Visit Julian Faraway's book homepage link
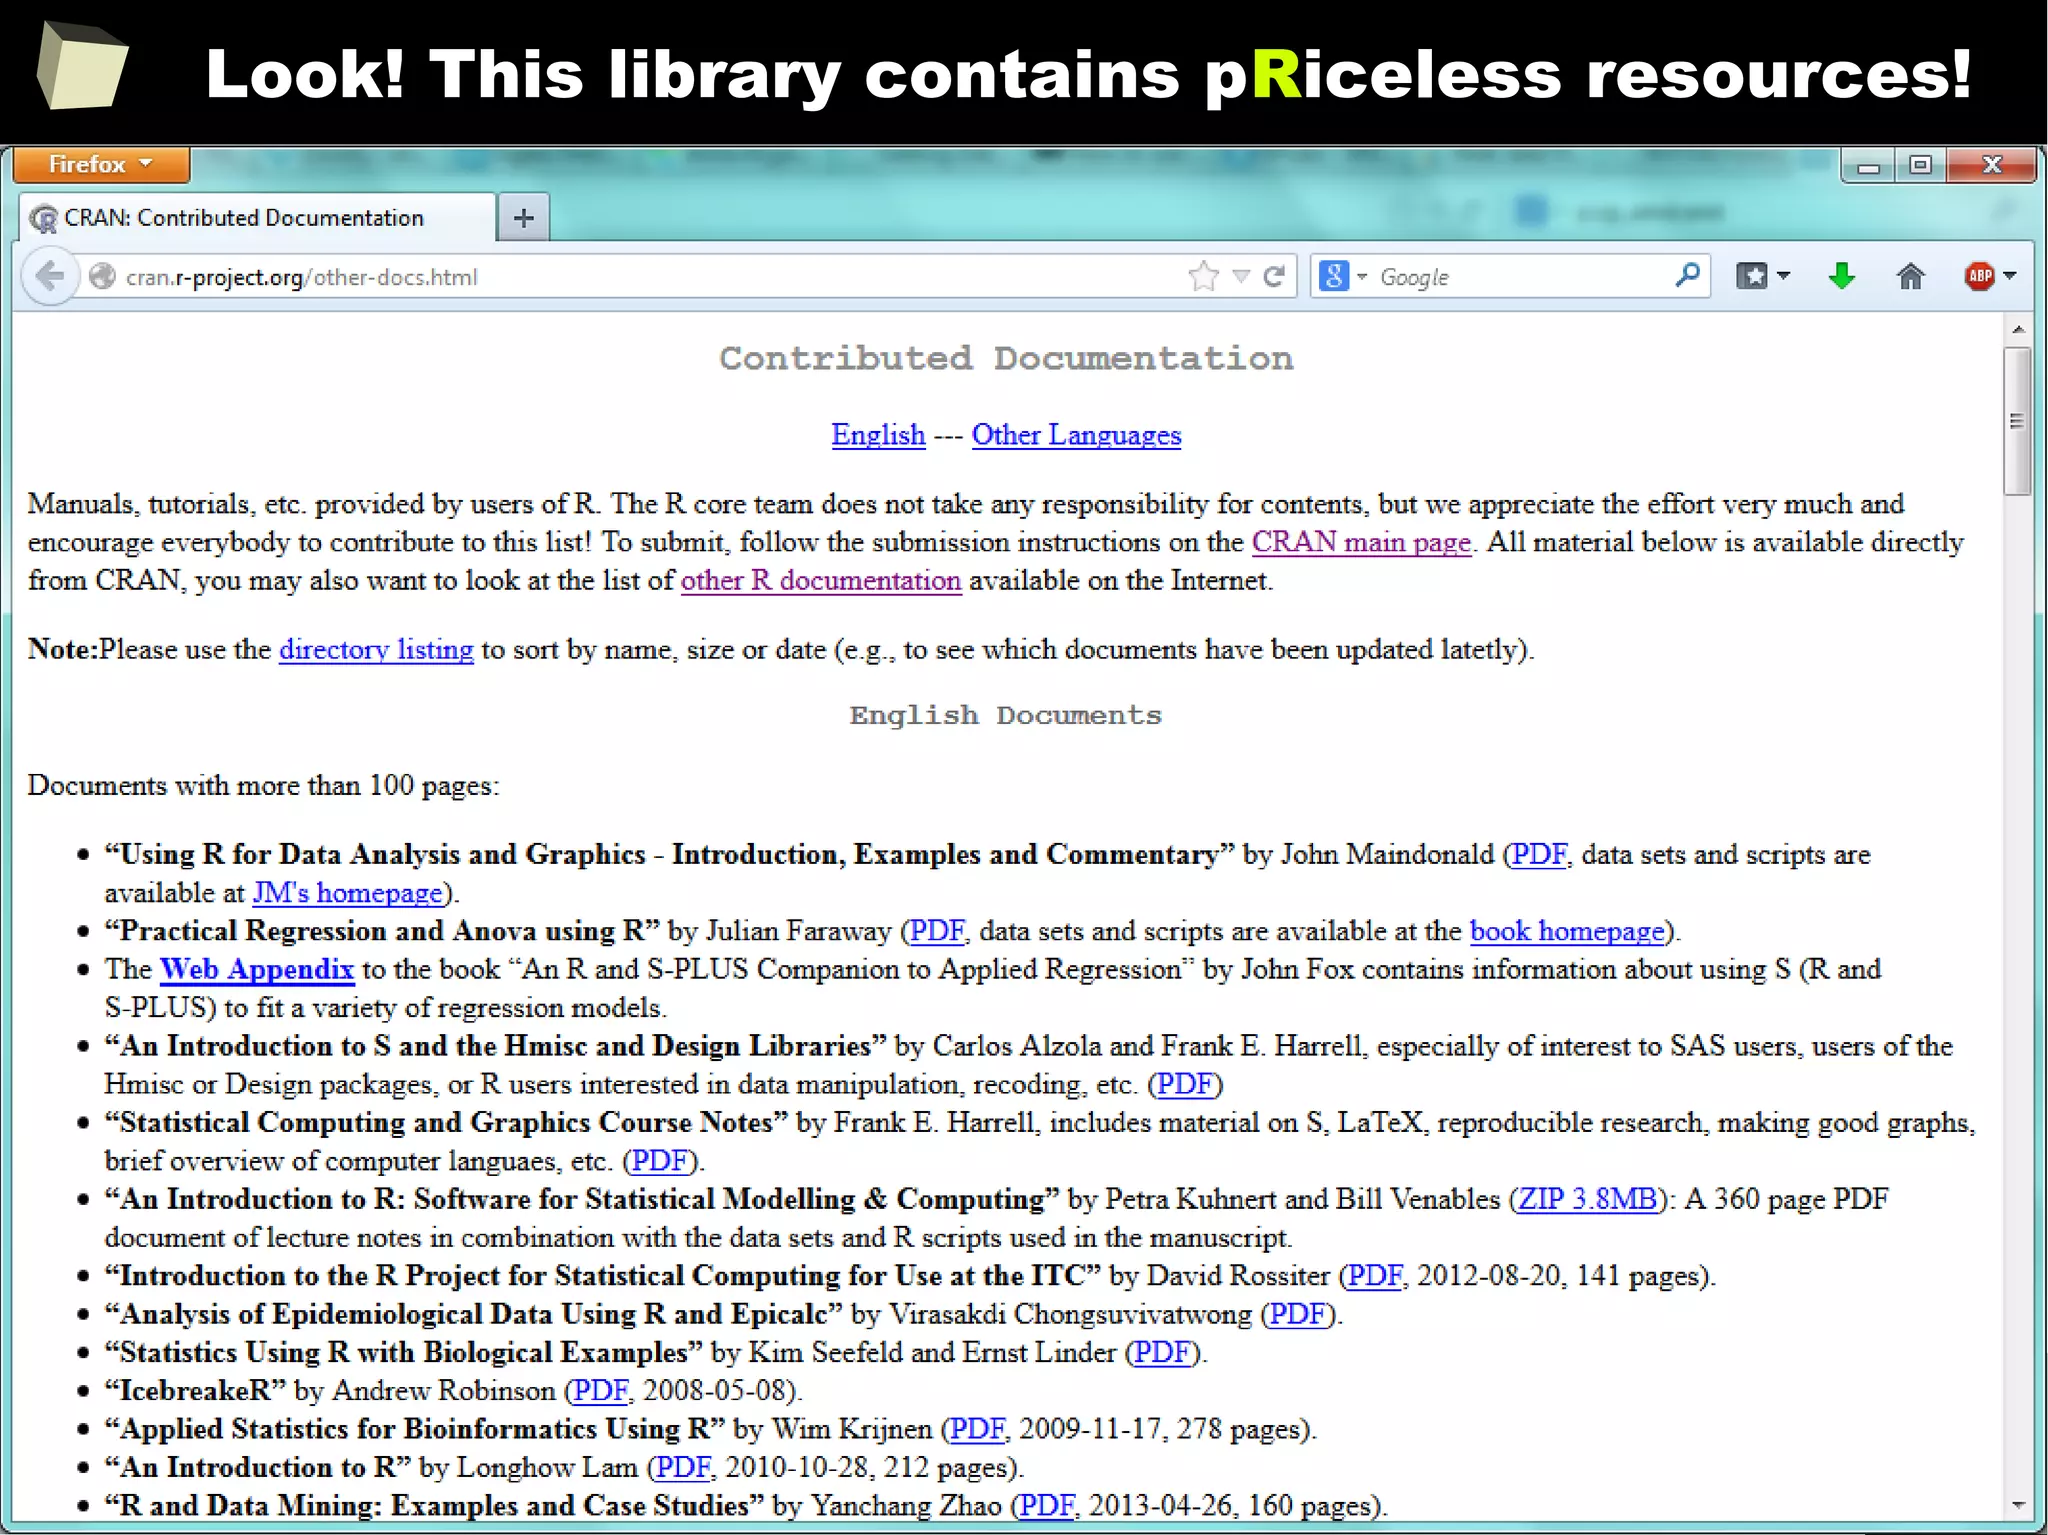 (x=1567, y=931)
